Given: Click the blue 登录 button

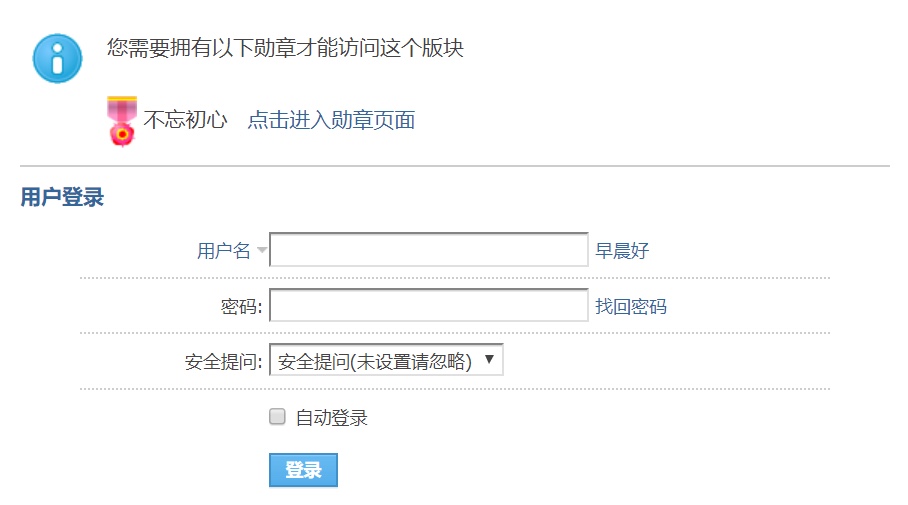Looking at the screenshot, I should coord(303,470).
